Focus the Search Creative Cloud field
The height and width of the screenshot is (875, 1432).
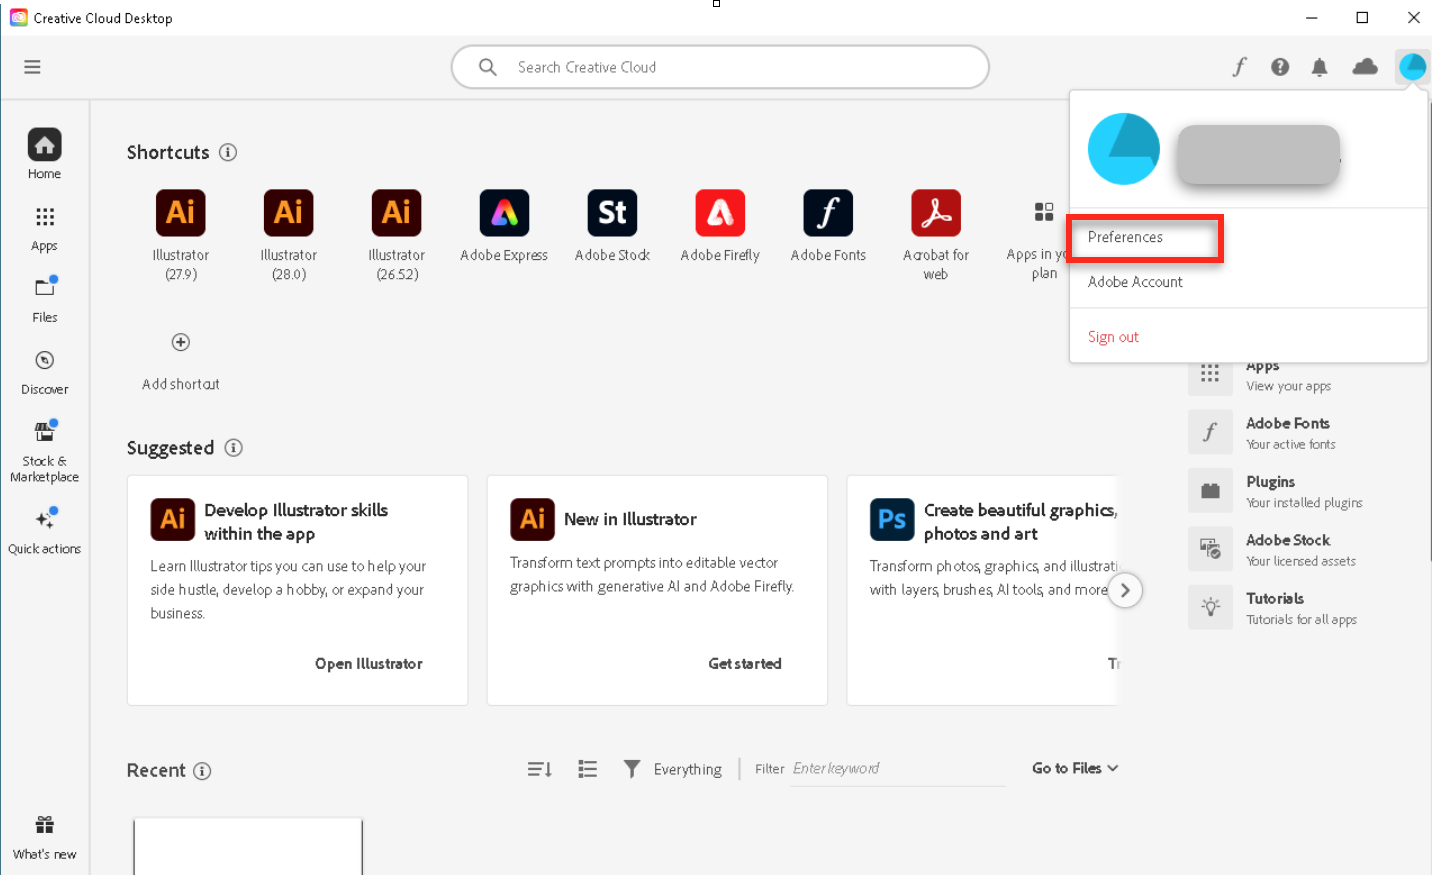[x=720, y=67]
